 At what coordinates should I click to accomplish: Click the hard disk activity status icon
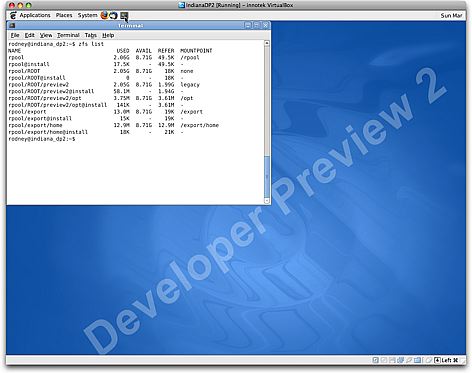coord(375,360)
